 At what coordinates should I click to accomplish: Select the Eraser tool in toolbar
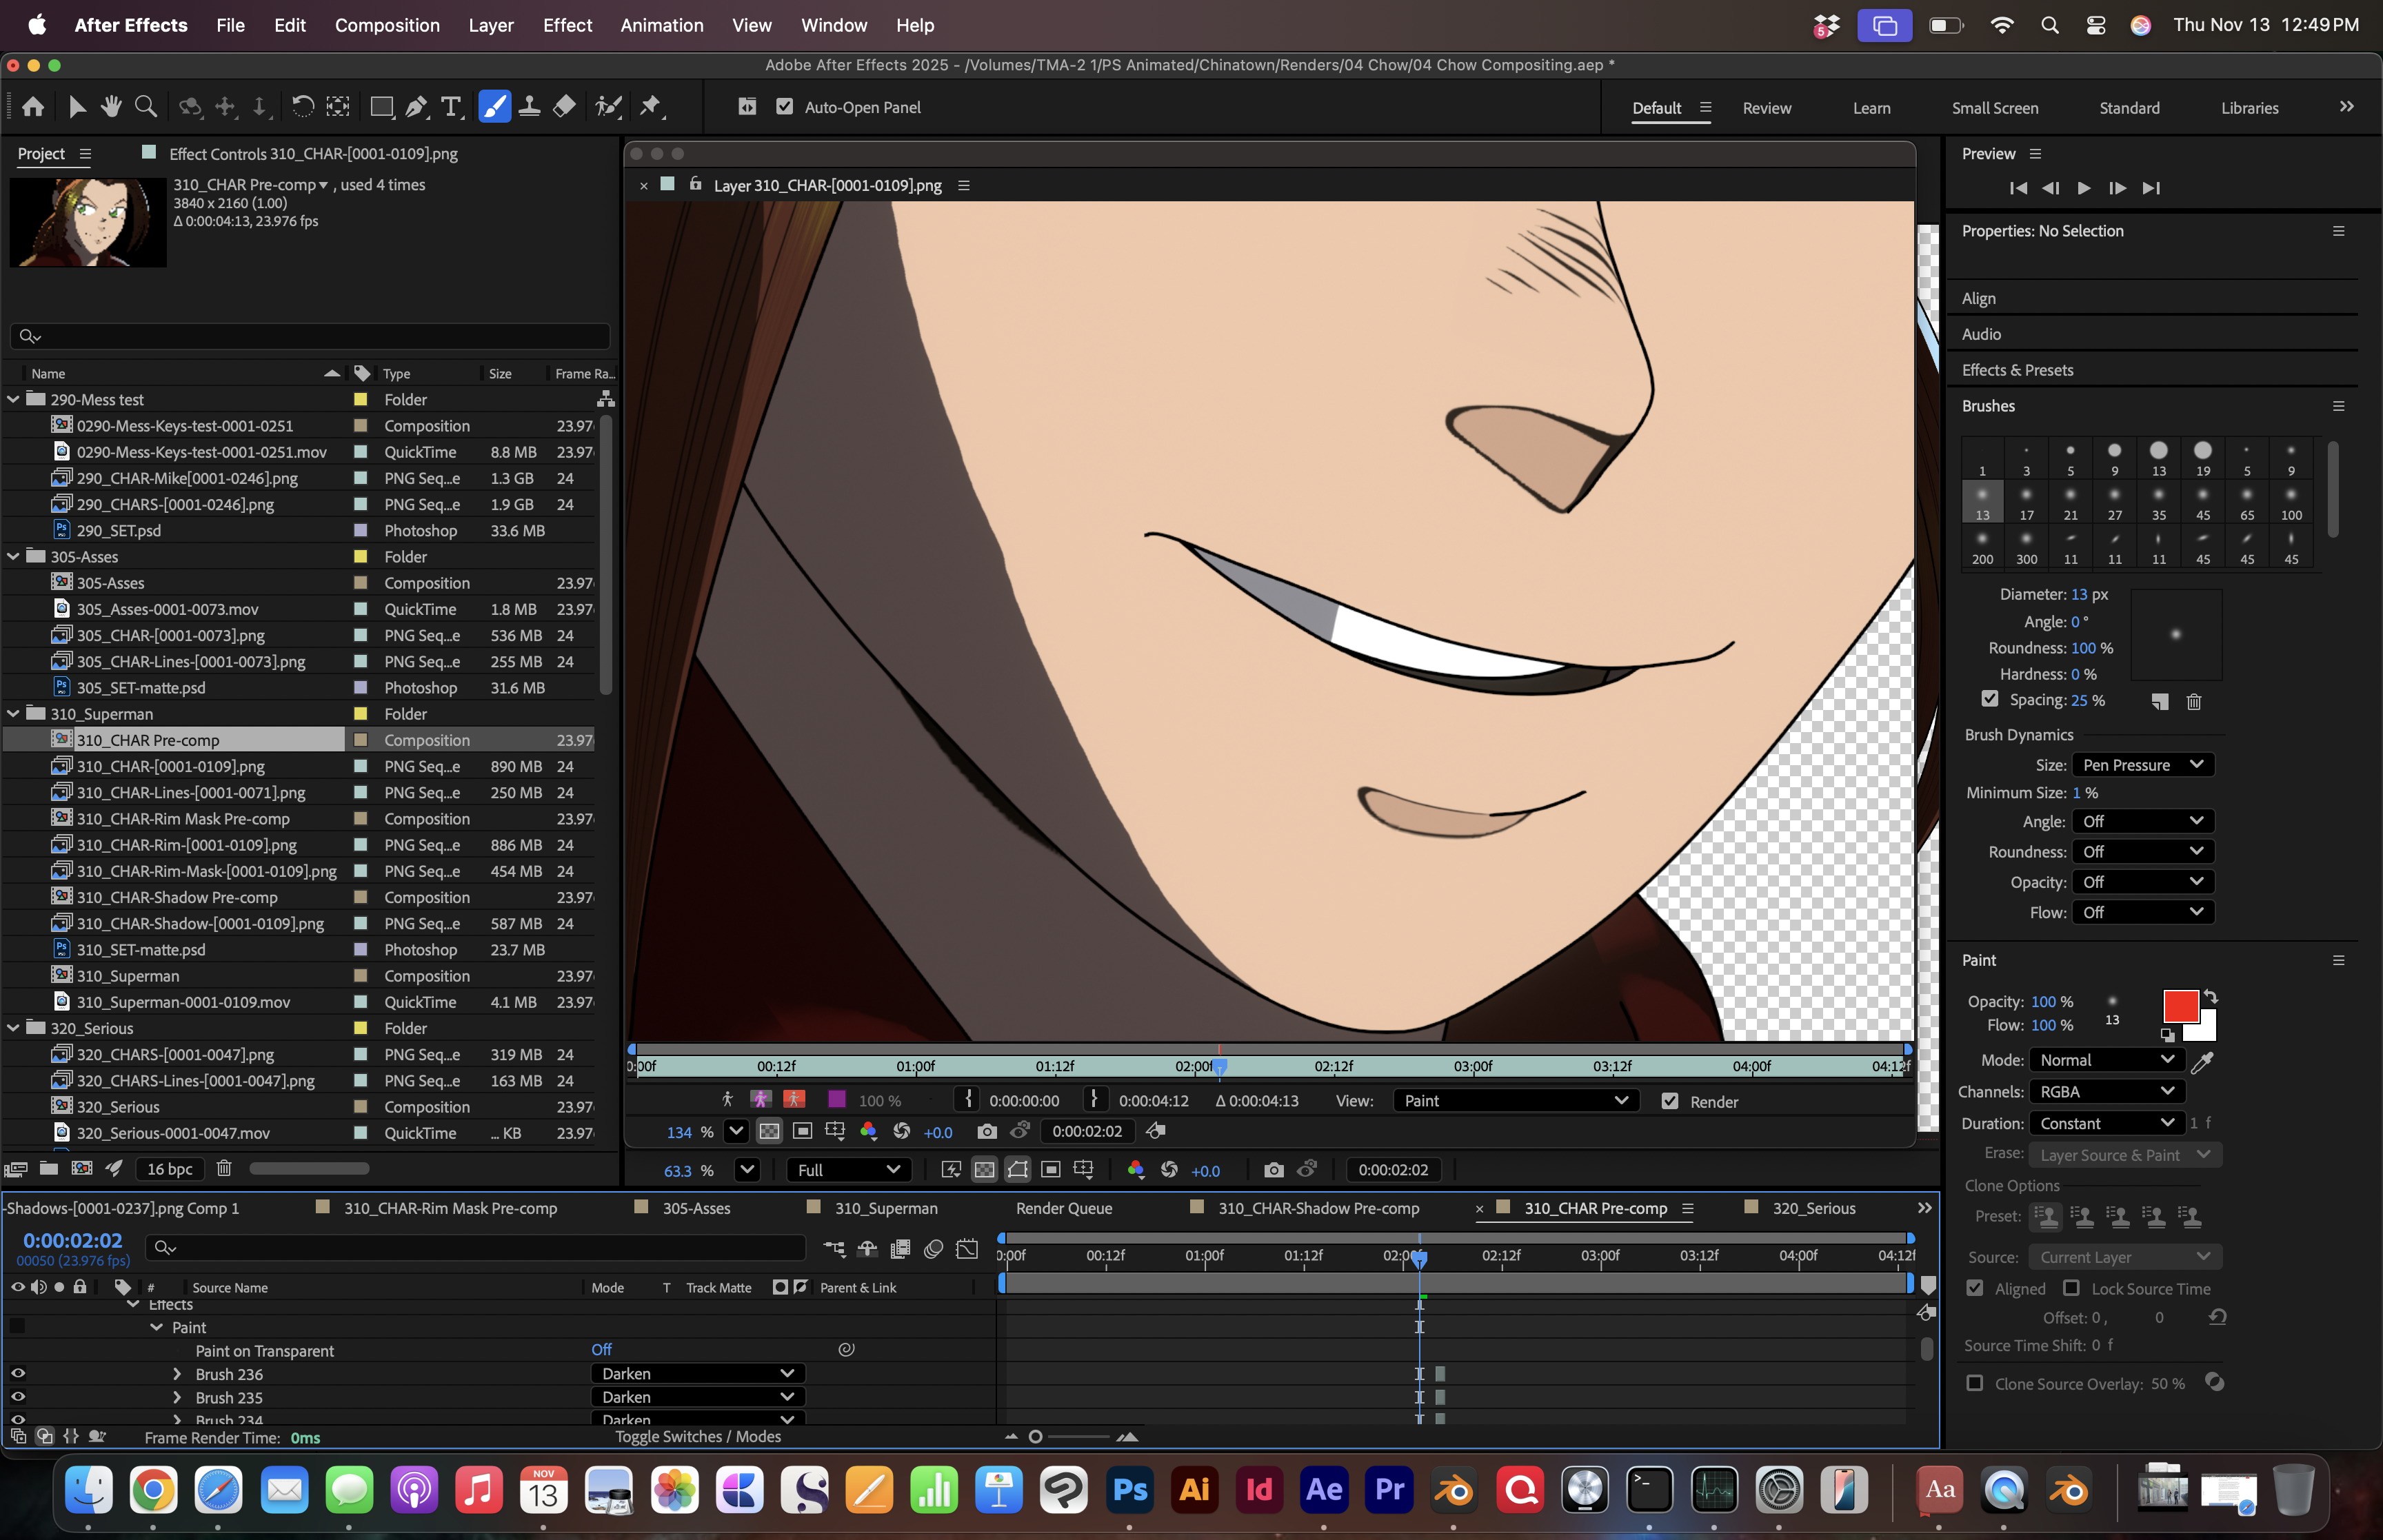565,106
